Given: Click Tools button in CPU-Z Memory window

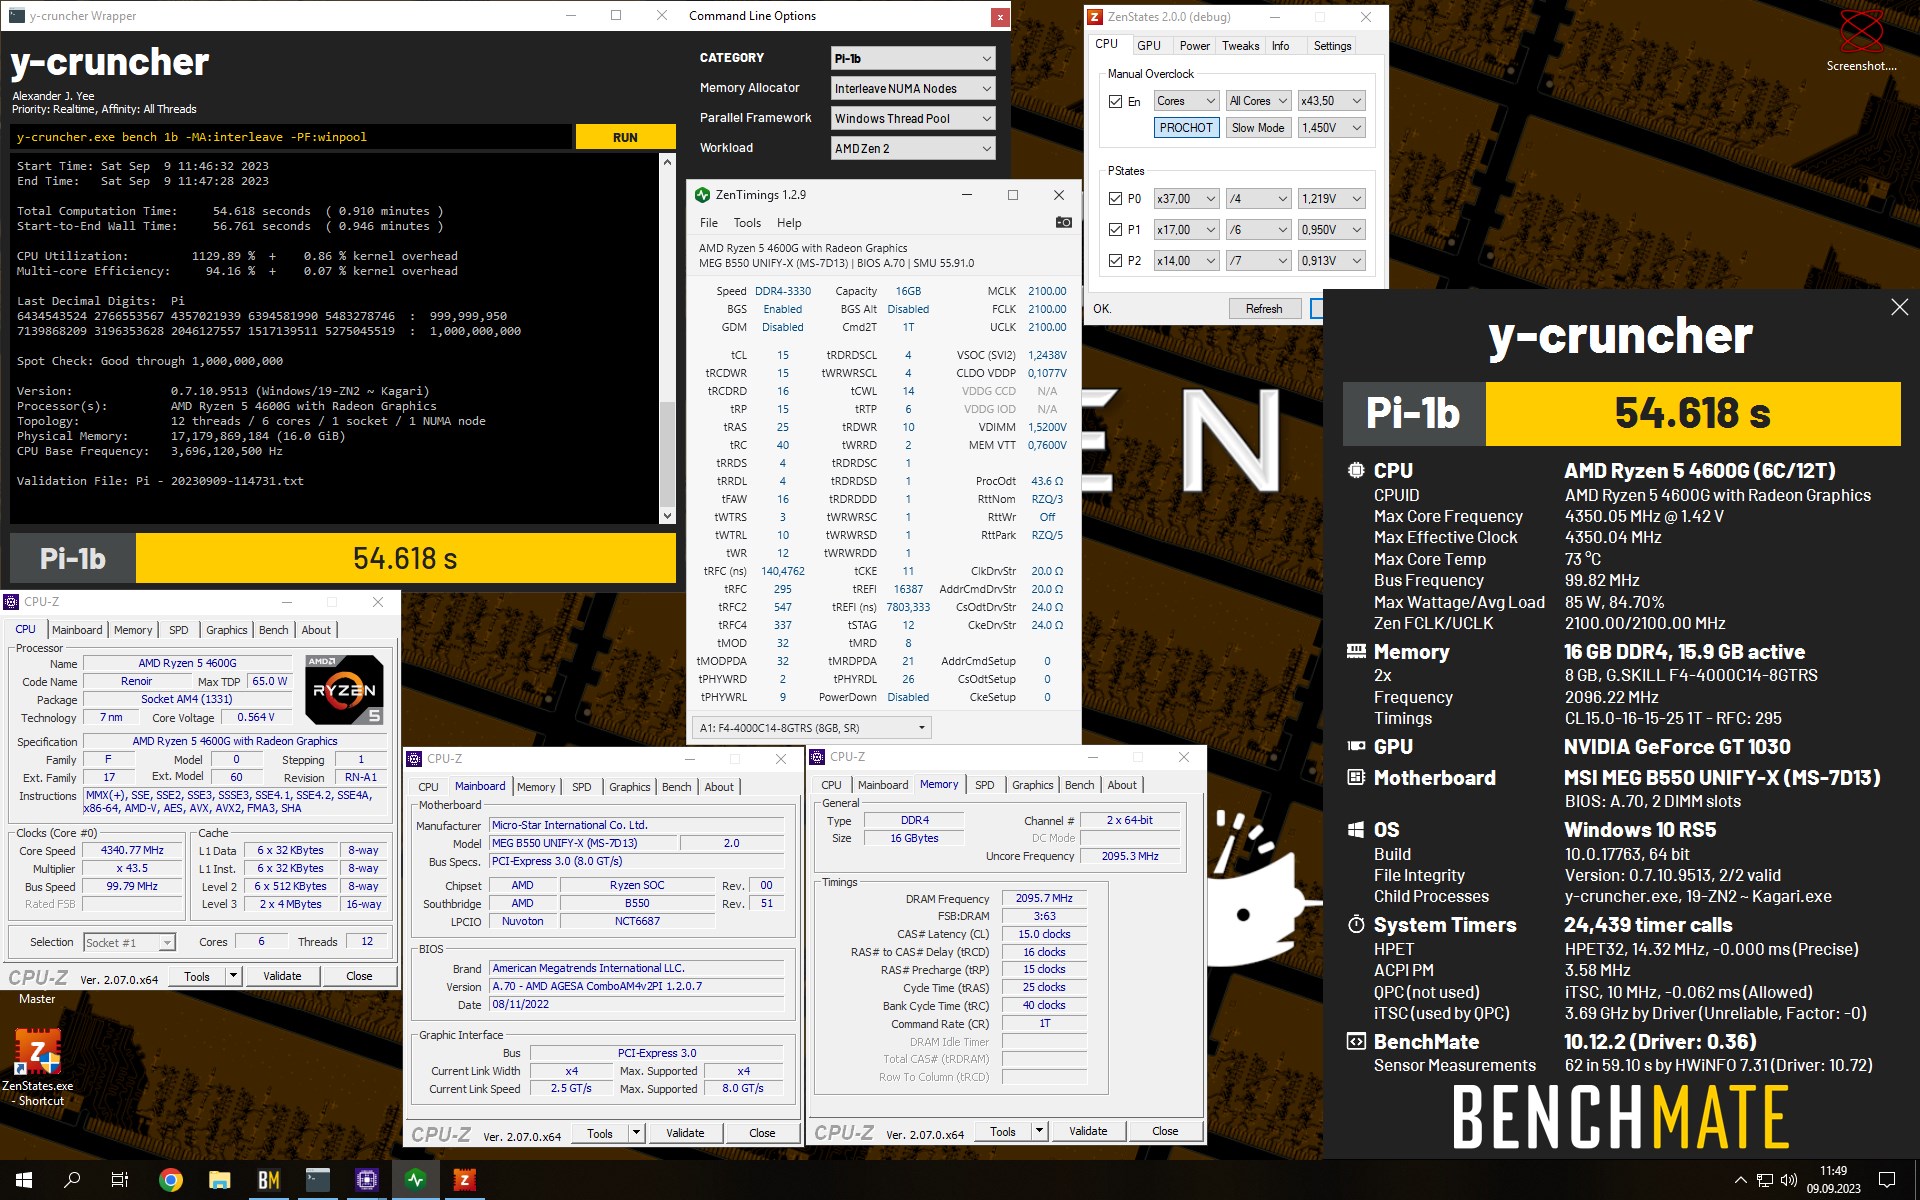Looking at the screenshot, I should [1003, 1131].
